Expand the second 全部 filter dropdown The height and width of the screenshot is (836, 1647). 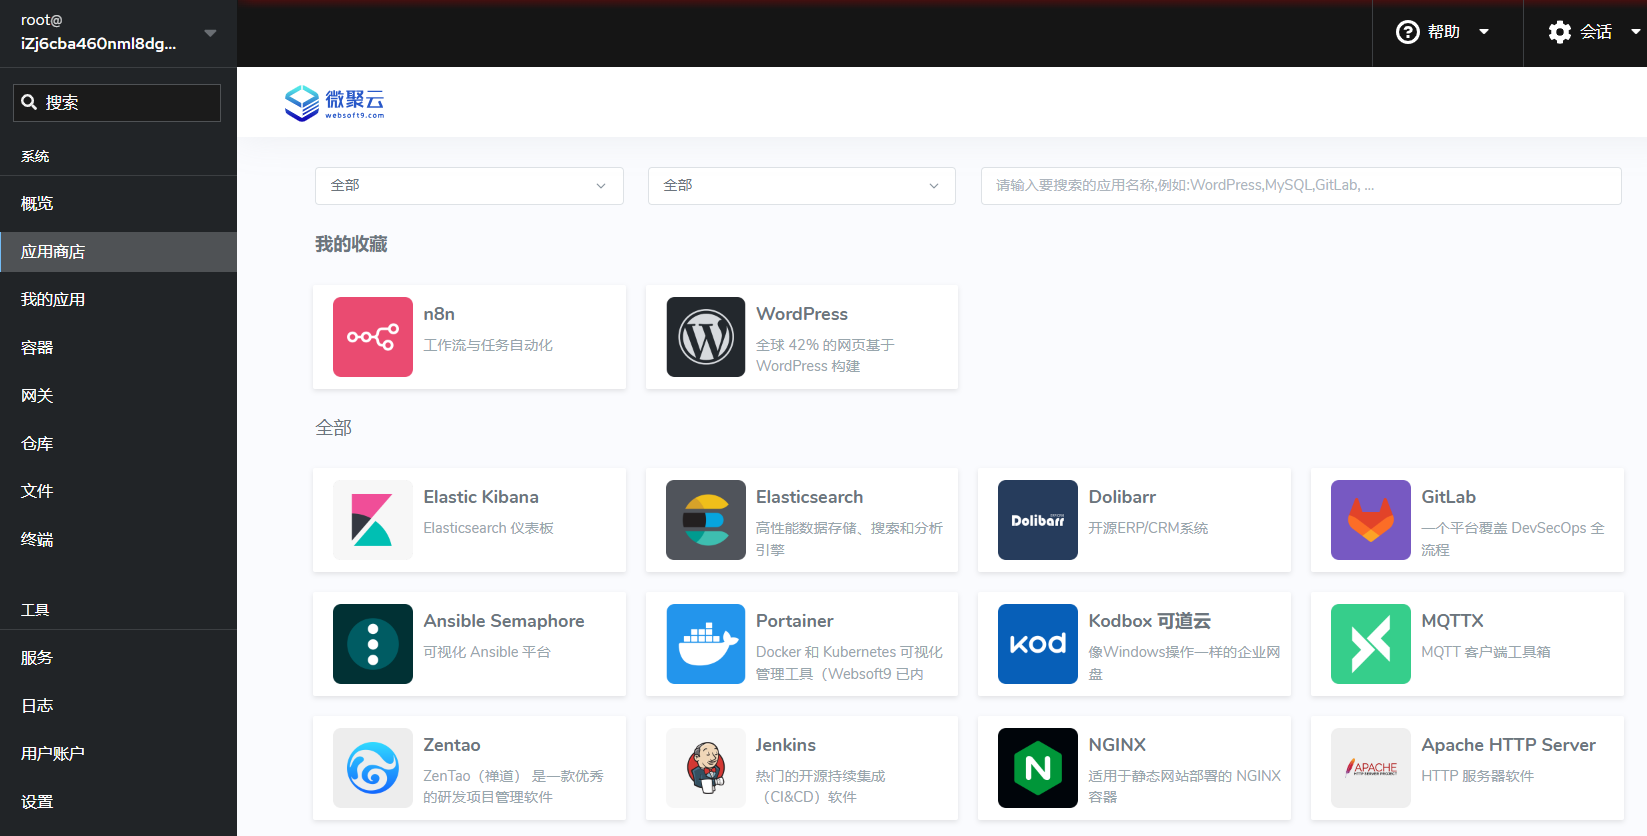coord(801,186)
